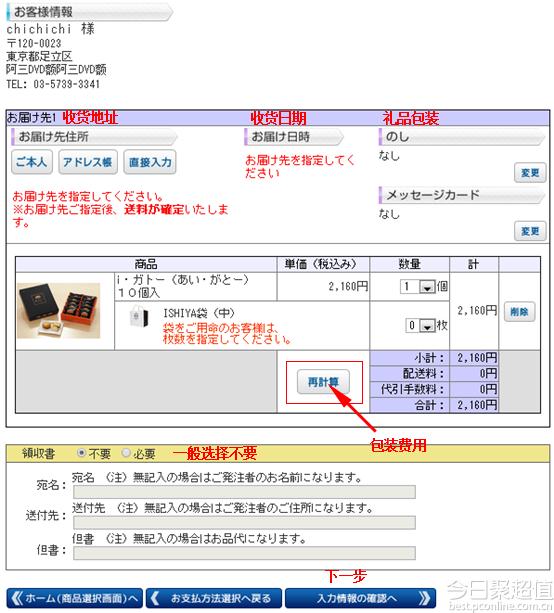Click the 領収書 label
Image resolution: width=554 pixels, height=613 pixels.
pos(39,453)
